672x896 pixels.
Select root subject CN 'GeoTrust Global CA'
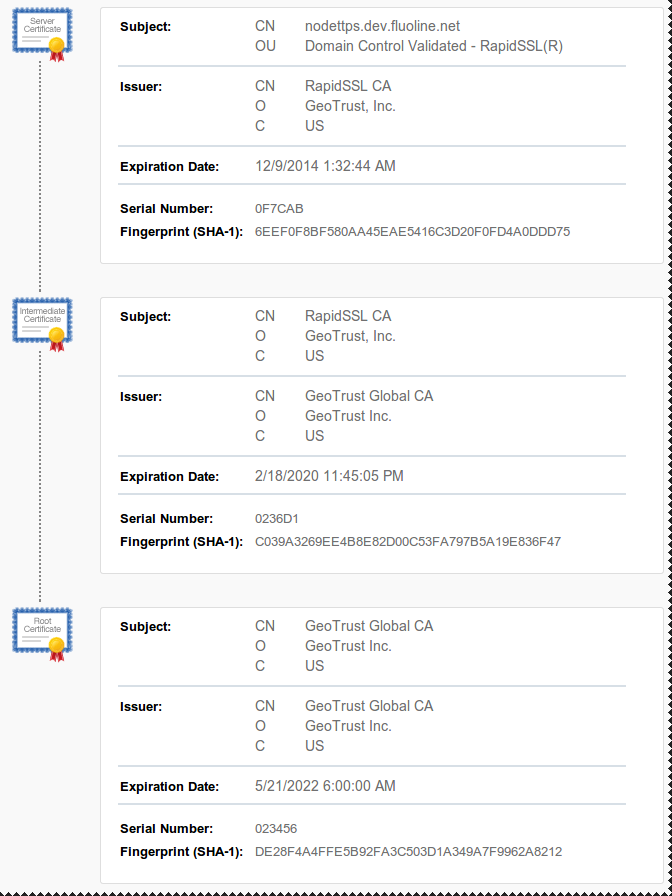click(x=369, y=626)
